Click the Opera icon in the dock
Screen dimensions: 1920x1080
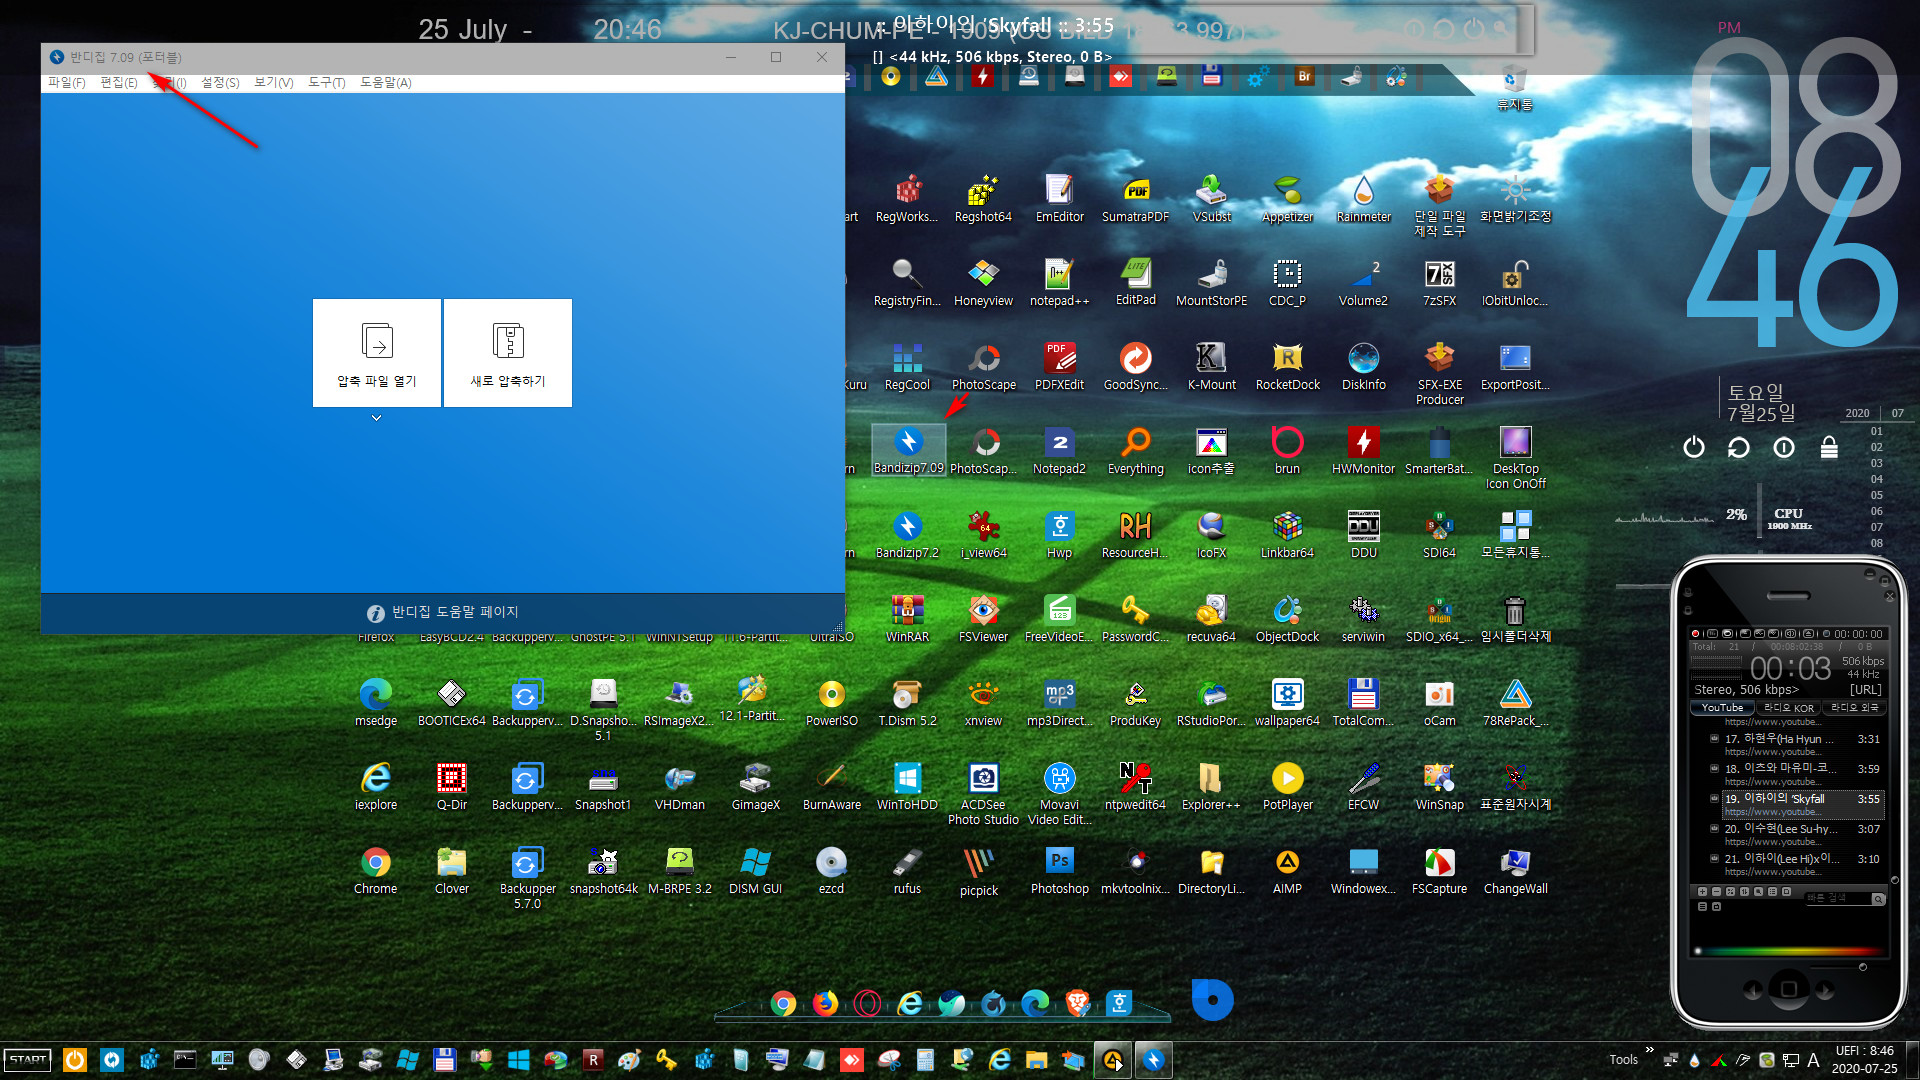click(867, 1003)
